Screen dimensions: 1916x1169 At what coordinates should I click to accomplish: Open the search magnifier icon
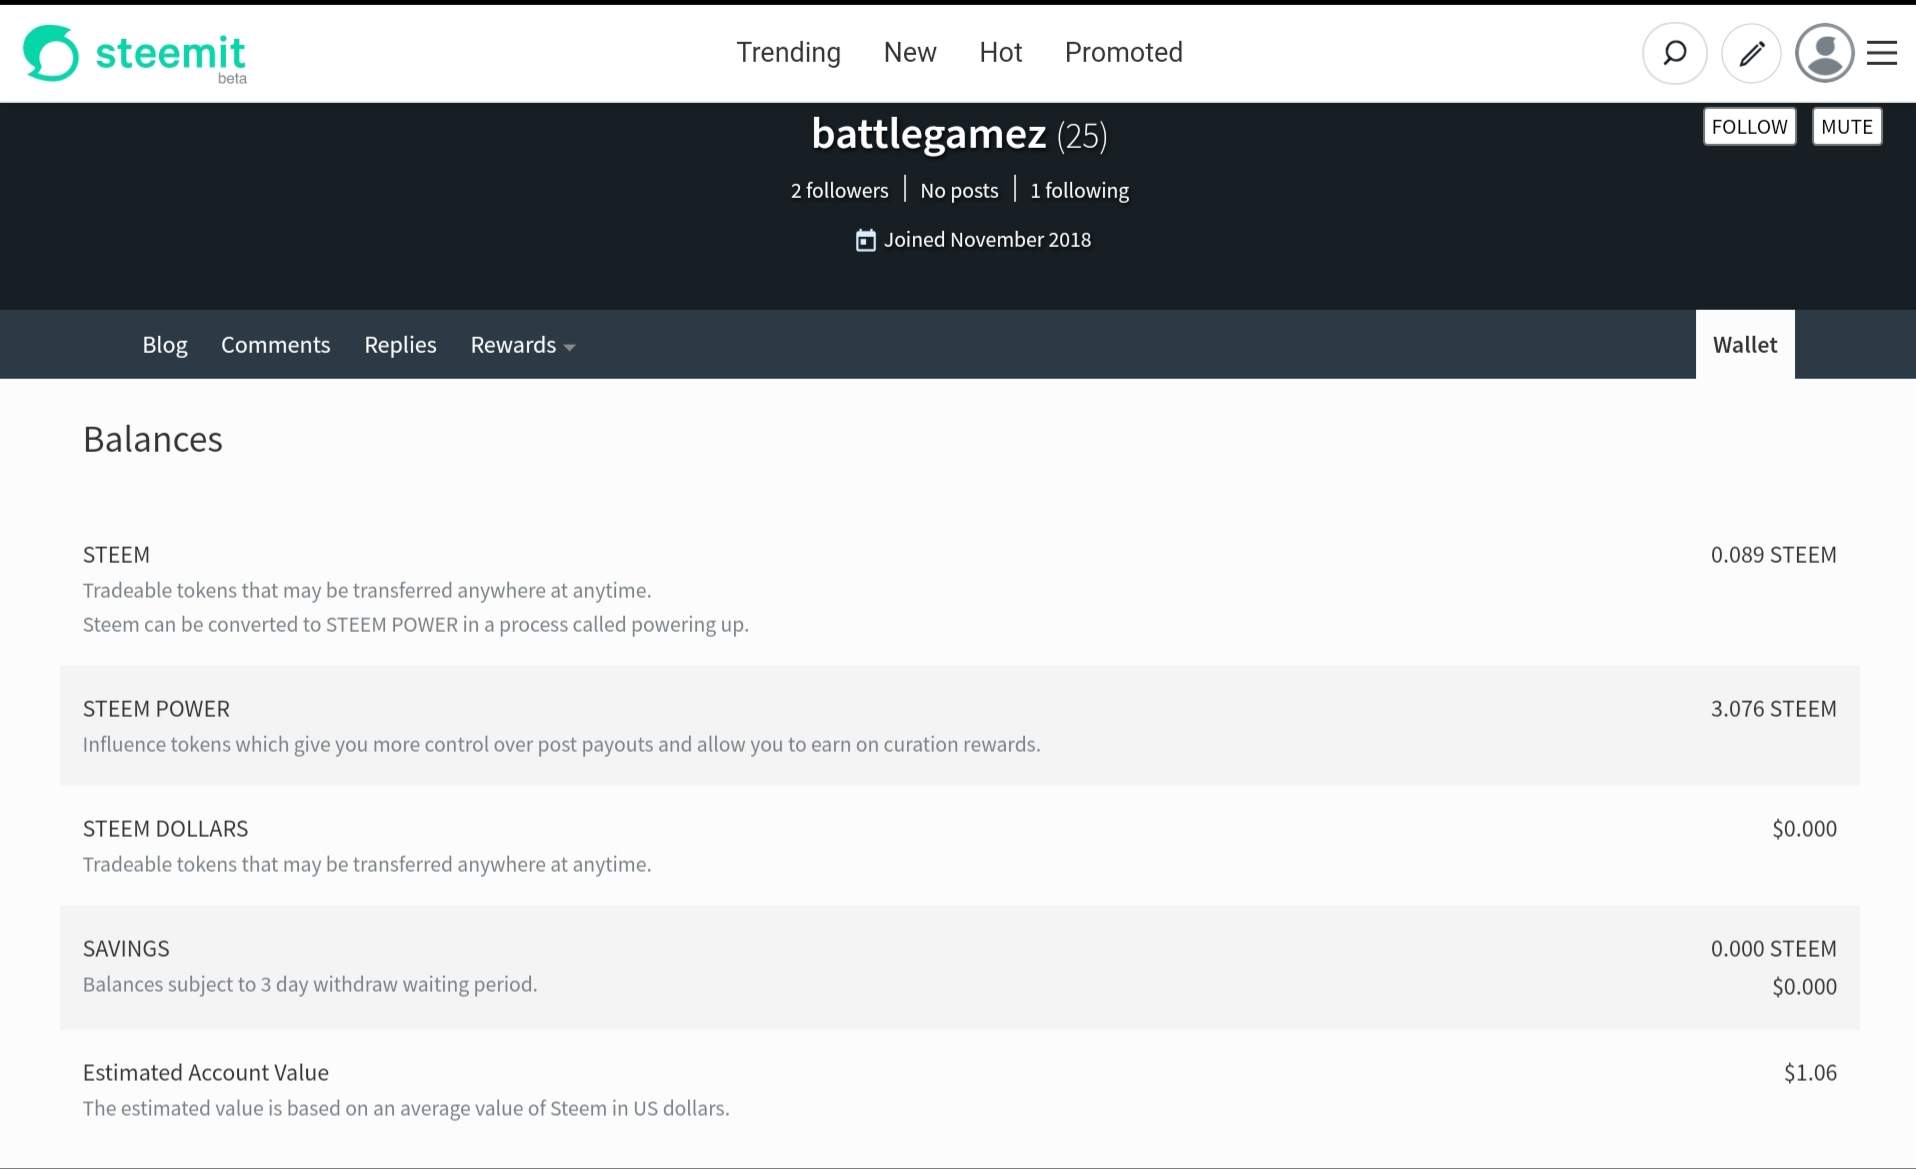[1674, 53]
